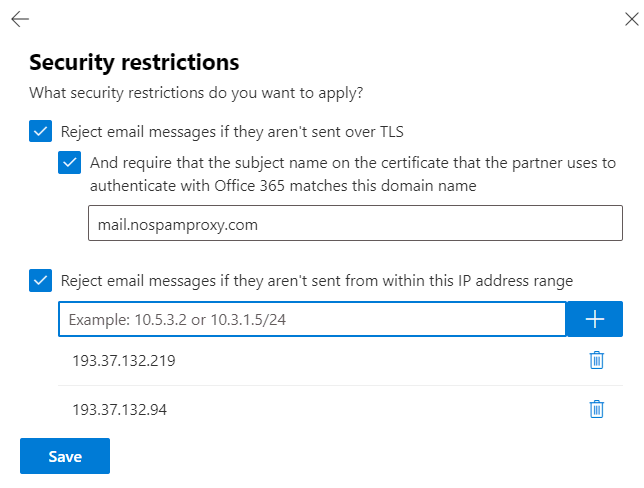Disable the IP address range restriction checkbox
Image resolution: width=644 pixels, height=488 pixels.
(x=40, y=281)
